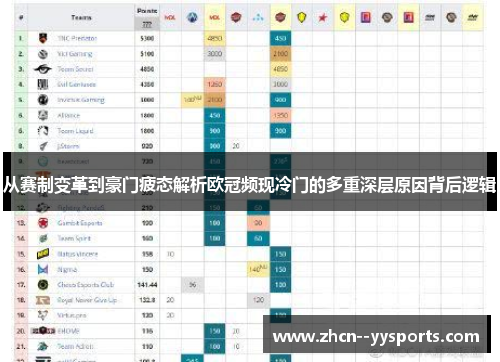Select the 140 cell in Nigma row
Screen dimensions: 500x362
(x=258, y=269)
